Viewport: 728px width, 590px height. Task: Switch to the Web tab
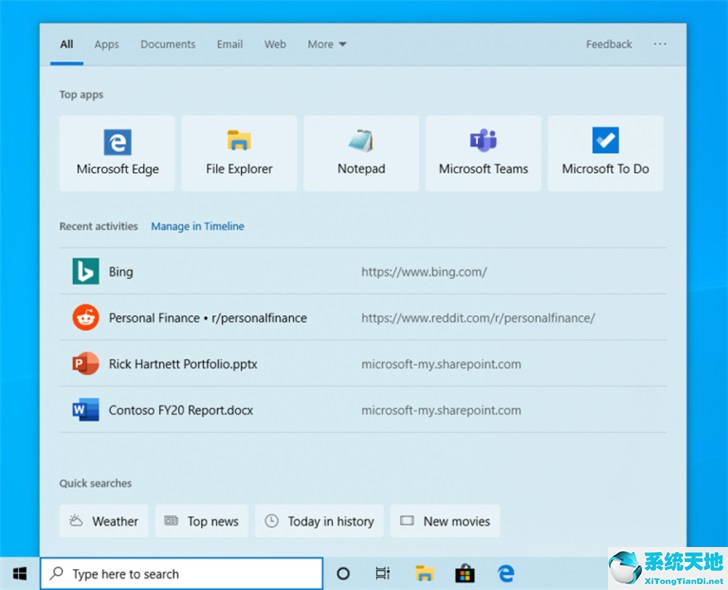click(x=275, y=44)
